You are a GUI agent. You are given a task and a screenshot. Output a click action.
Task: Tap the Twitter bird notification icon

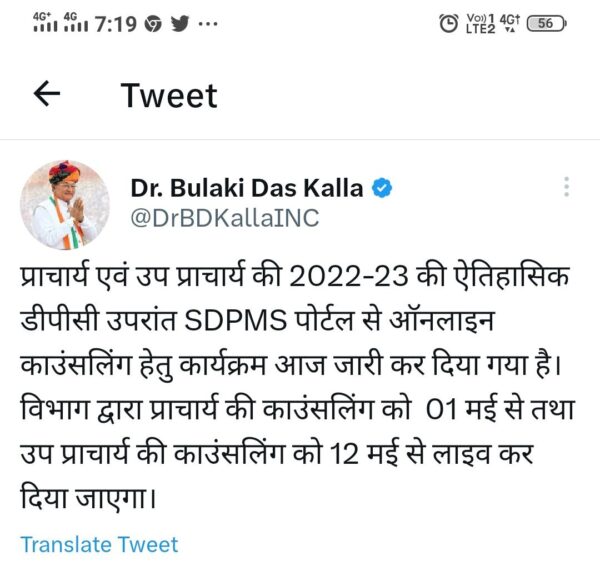180,24
